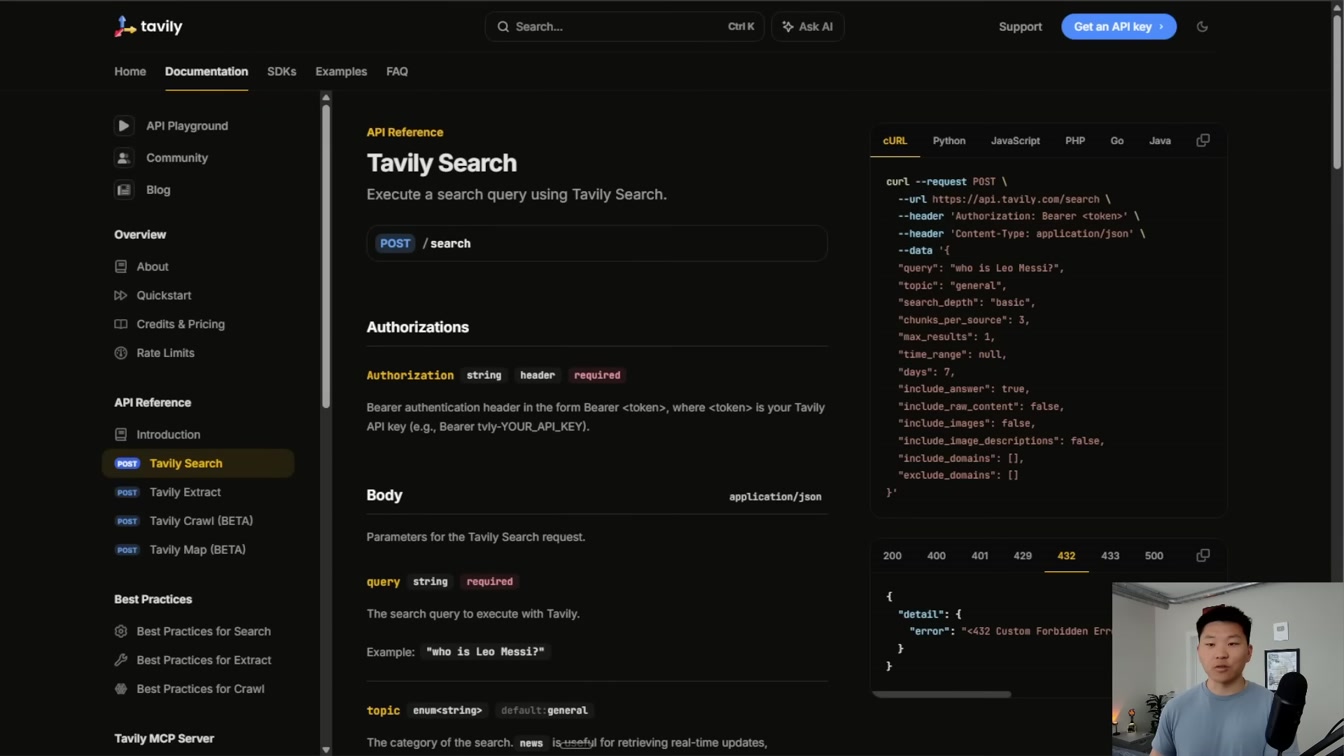Screen dimensions: 1344x756
Task: Open API Playground link
Action: coord(187,126)
